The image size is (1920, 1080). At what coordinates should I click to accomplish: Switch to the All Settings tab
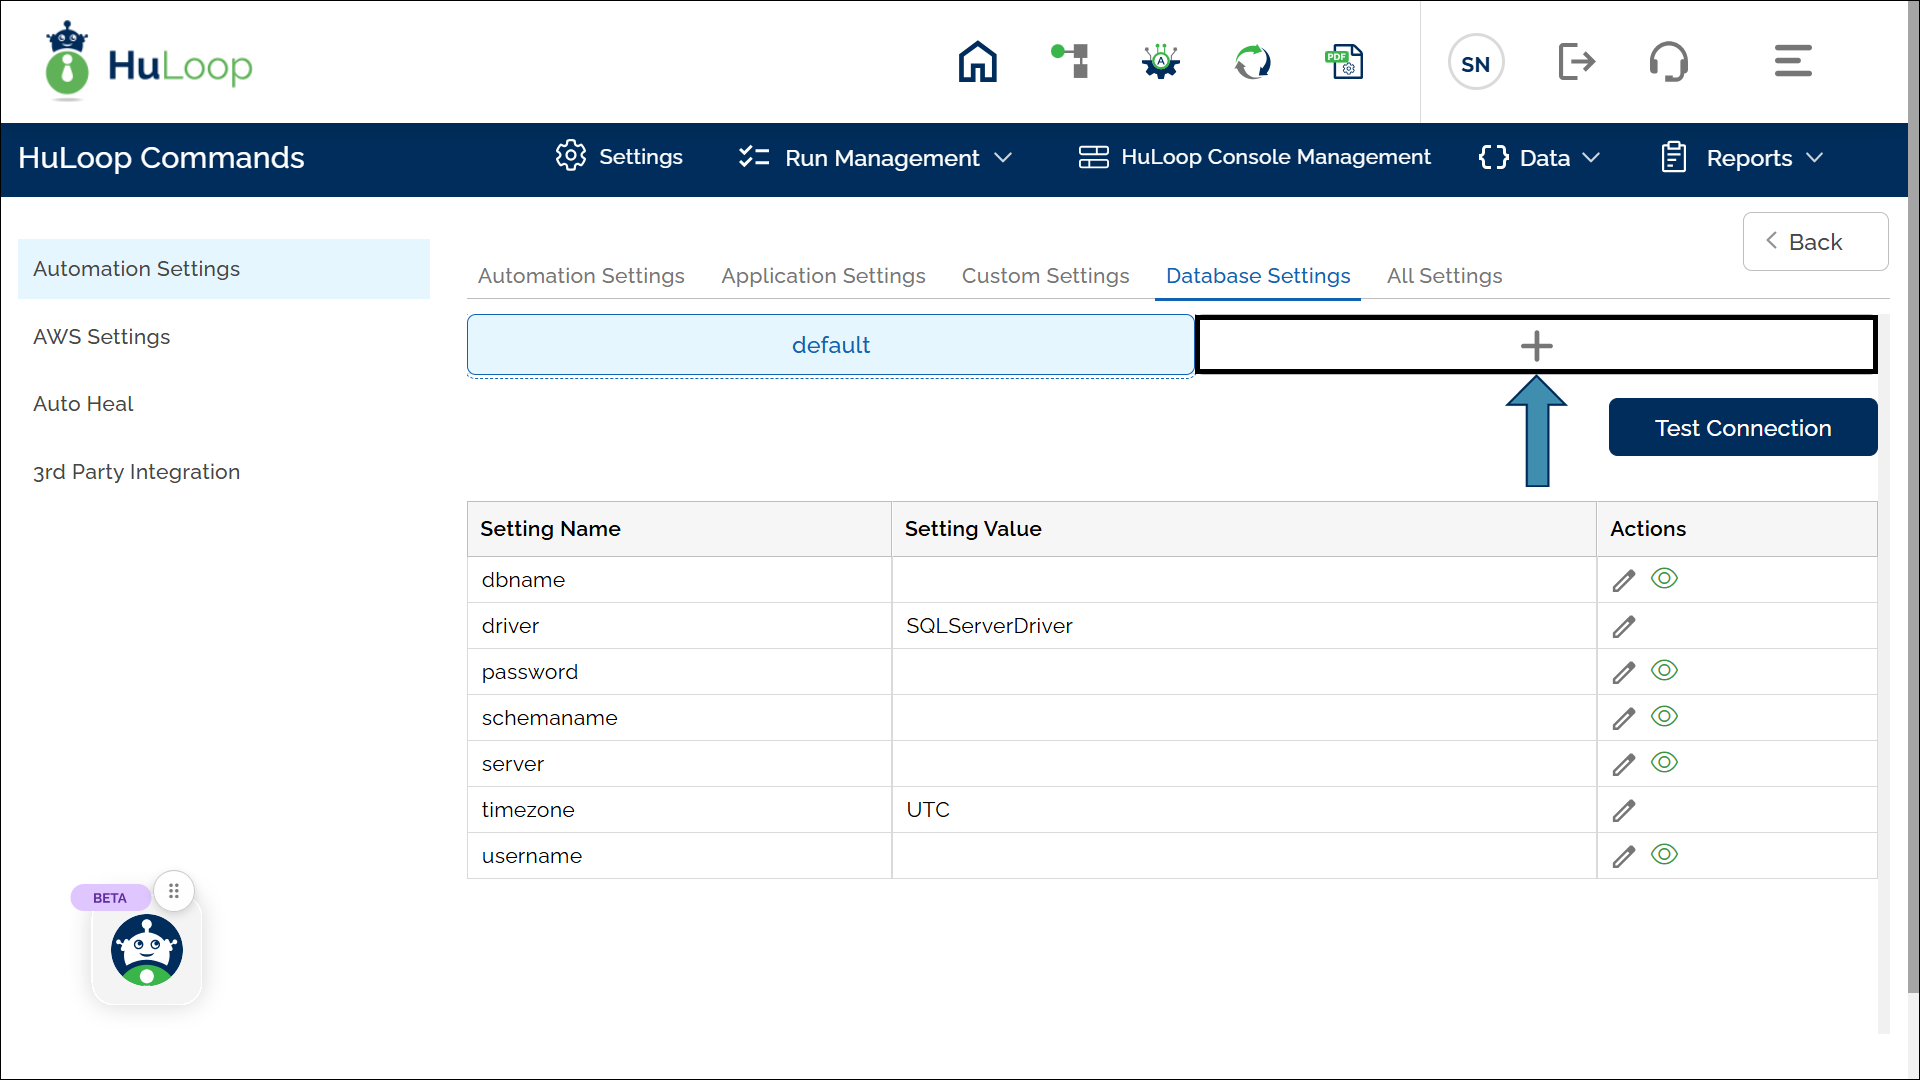1444,276
